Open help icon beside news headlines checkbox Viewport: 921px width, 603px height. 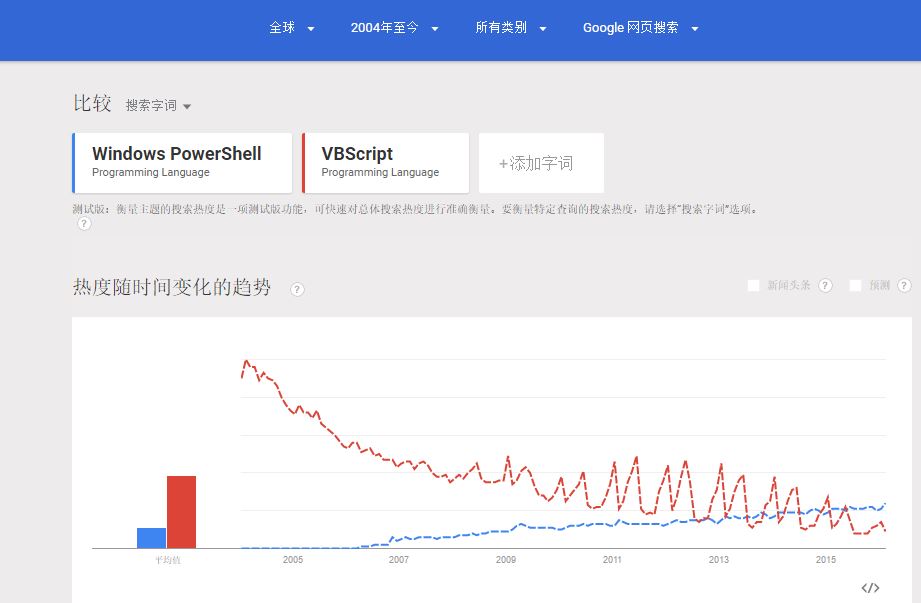click(825, 285)
